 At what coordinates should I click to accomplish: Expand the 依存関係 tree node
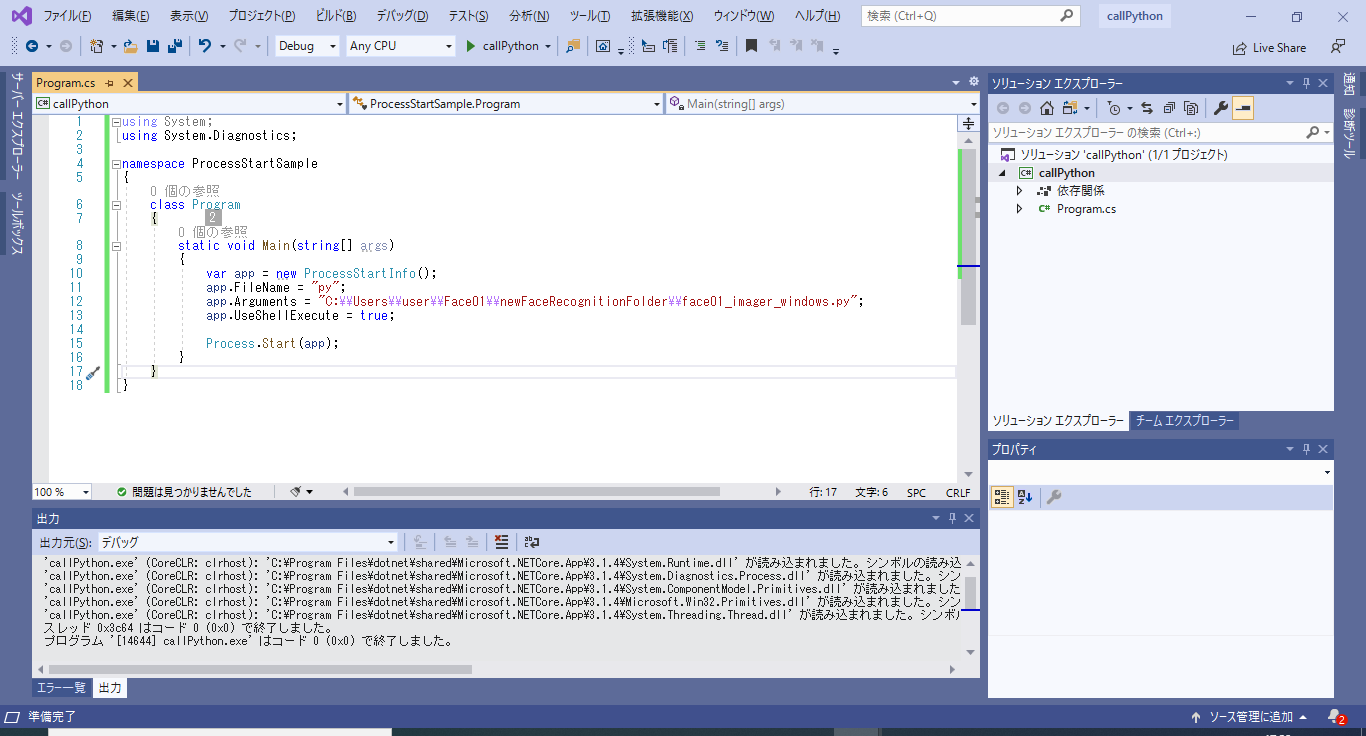[x=1019, y=191]
